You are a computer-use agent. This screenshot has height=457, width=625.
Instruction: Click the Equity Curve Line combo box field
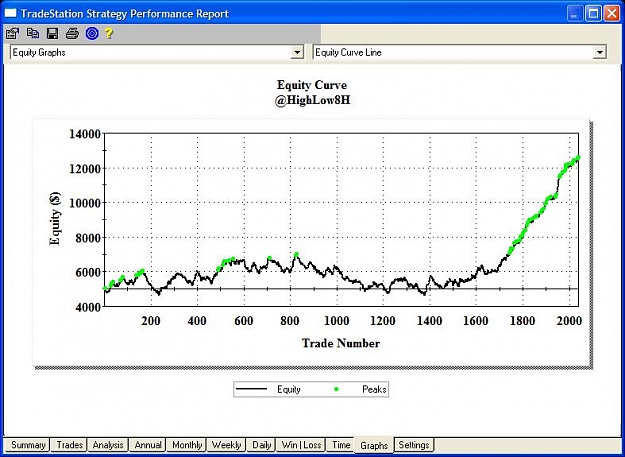460,52
